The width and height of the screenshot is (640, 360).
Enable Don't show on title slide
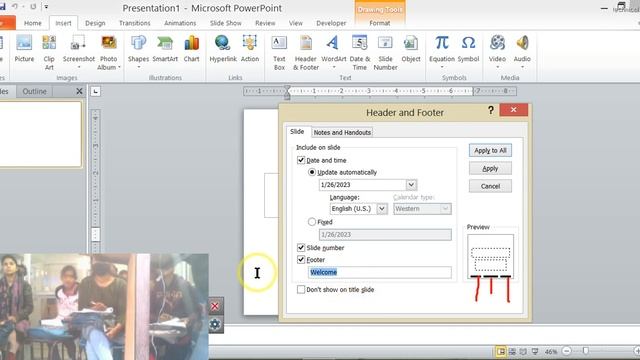point(301,289)
